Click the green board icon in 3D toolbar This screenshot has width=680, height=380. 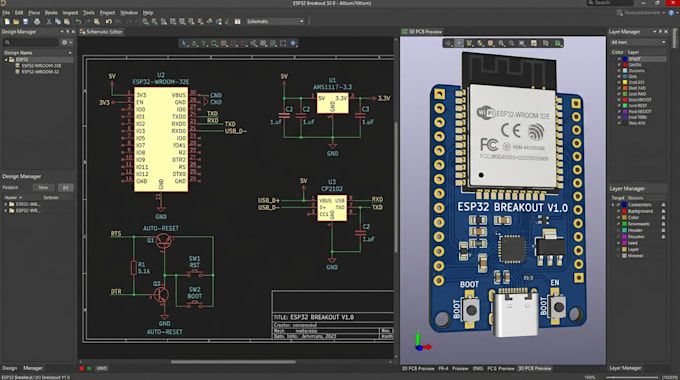[x=558, y=43]
